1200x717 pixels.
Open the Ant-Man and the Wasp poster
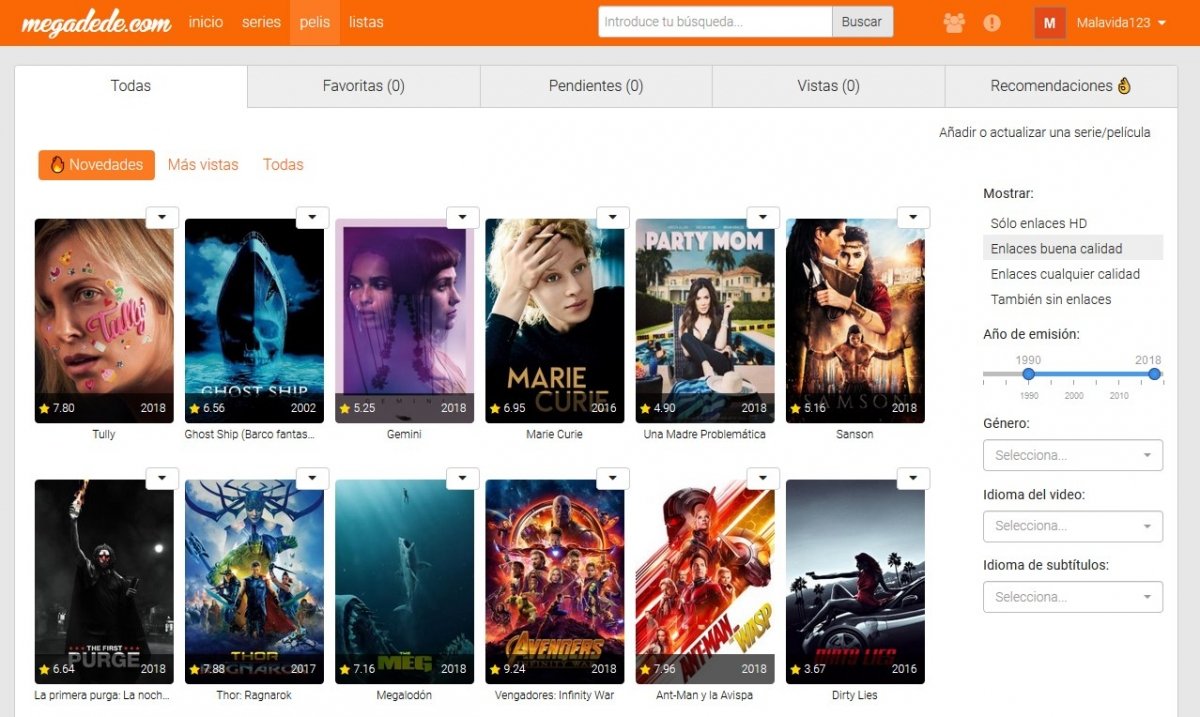point(705,582)
